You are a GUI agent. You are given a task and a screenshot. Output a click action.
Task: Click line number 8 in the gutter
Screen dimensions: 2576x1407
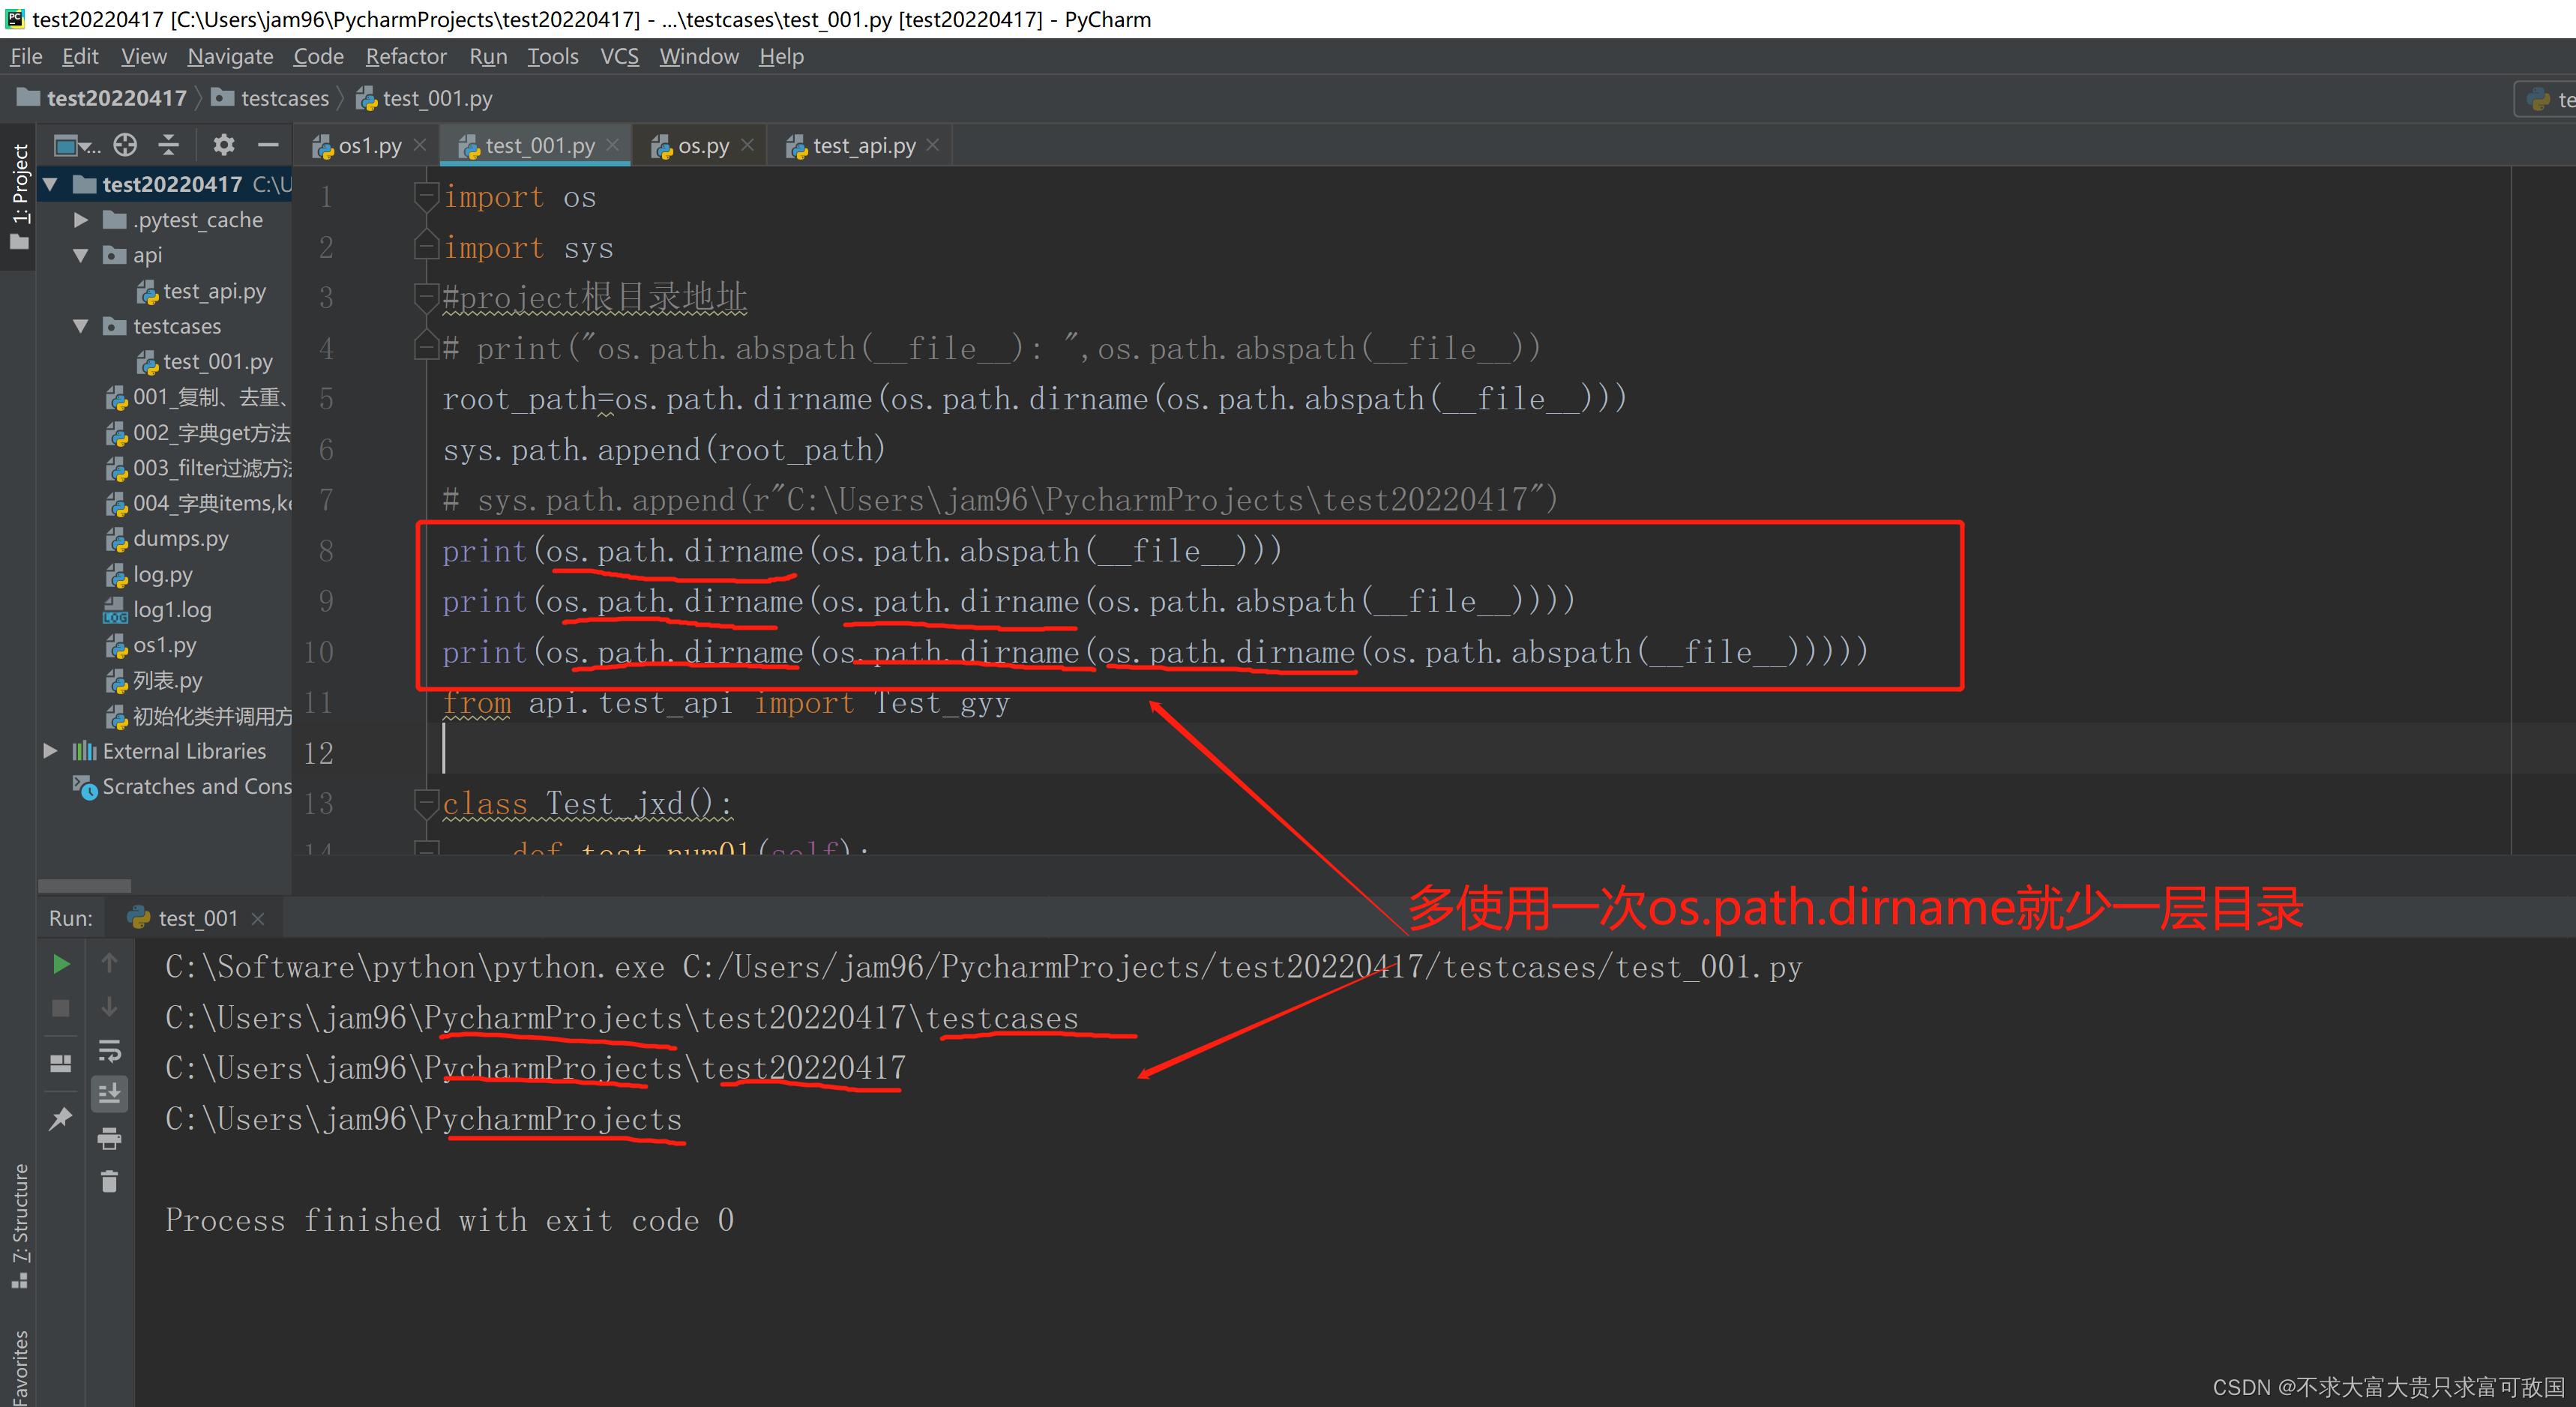(x=326, y=551)
